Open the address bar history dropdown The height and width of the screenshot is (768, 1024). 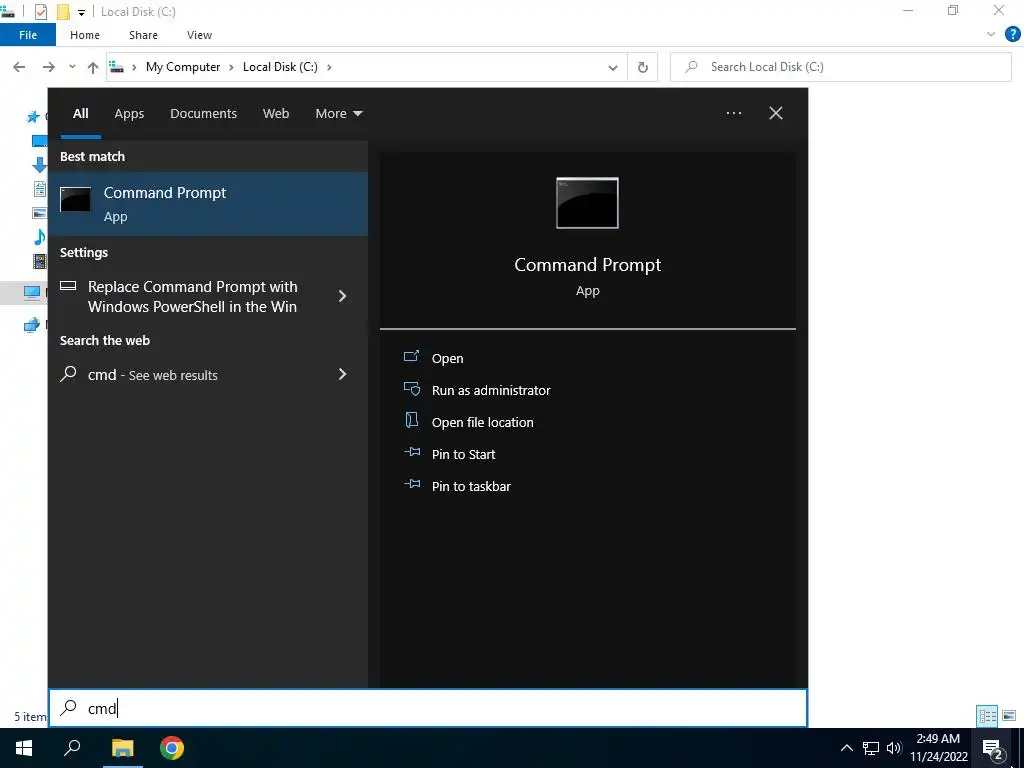pyautogui.click(x=613, y=67)
